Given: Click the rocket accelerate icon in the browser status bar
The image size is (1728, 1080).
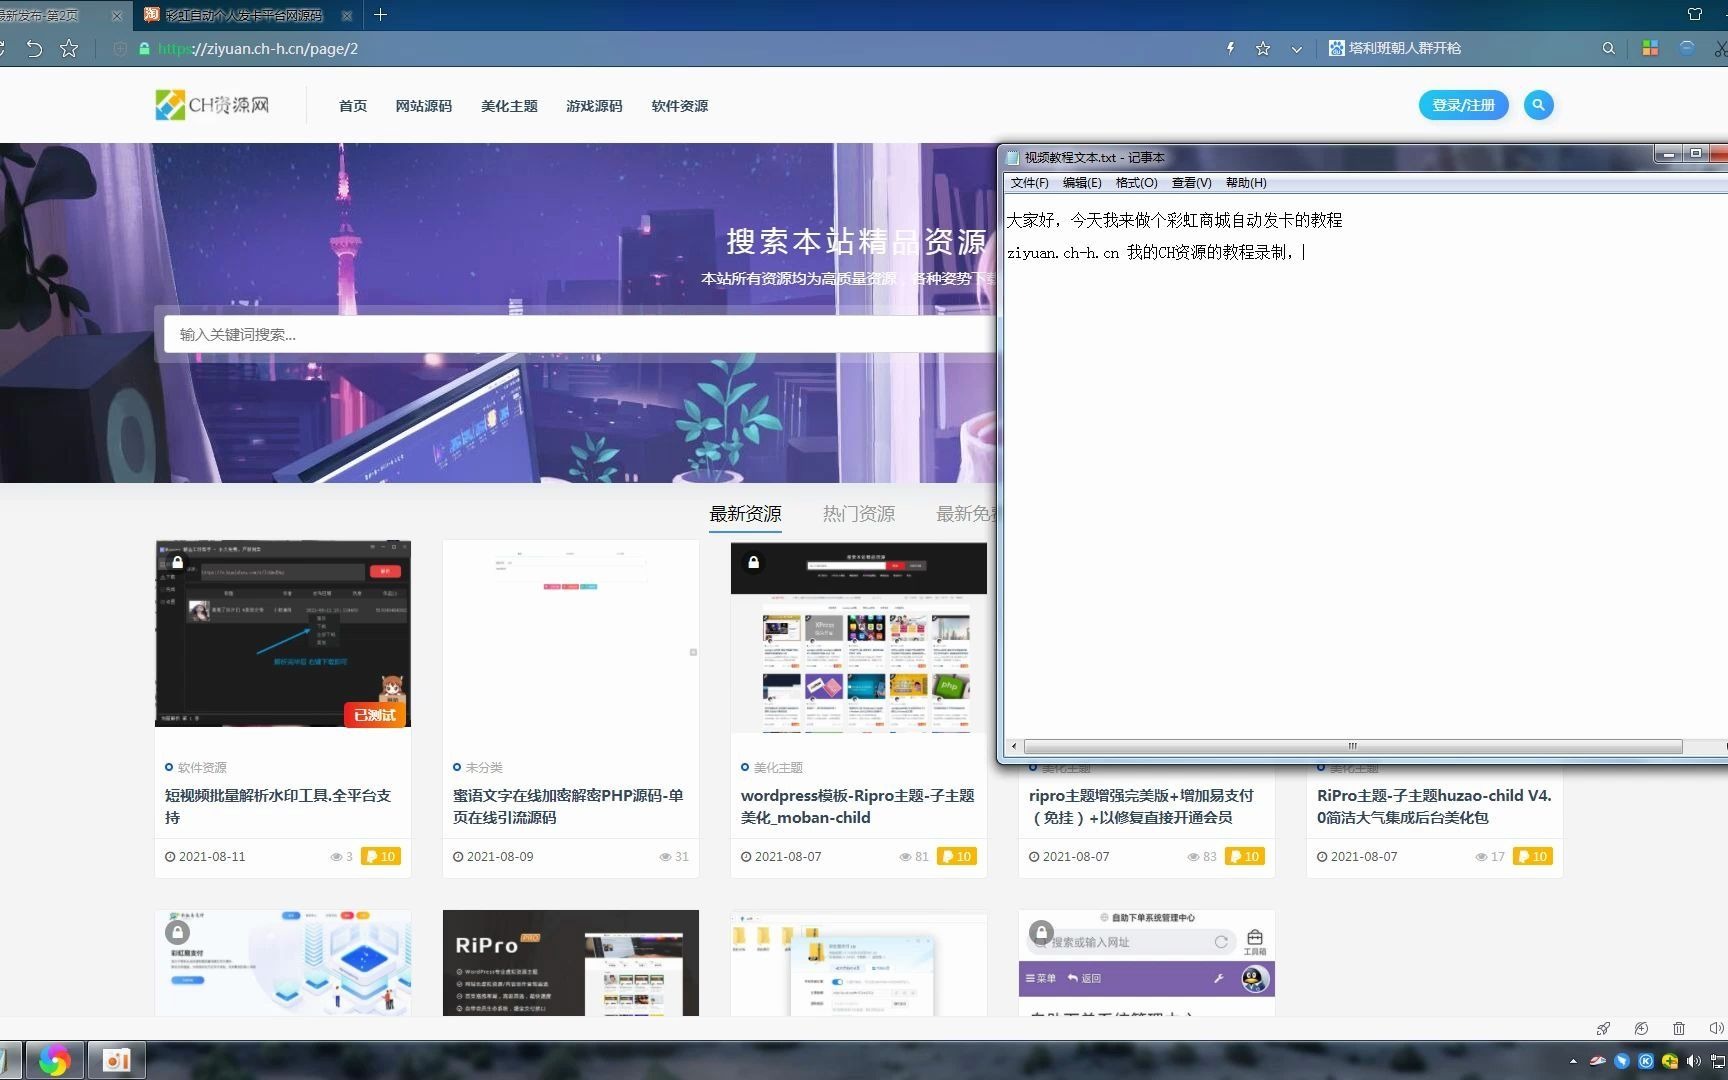Looking at the screenshot, I should [x=1603, y=1028].
